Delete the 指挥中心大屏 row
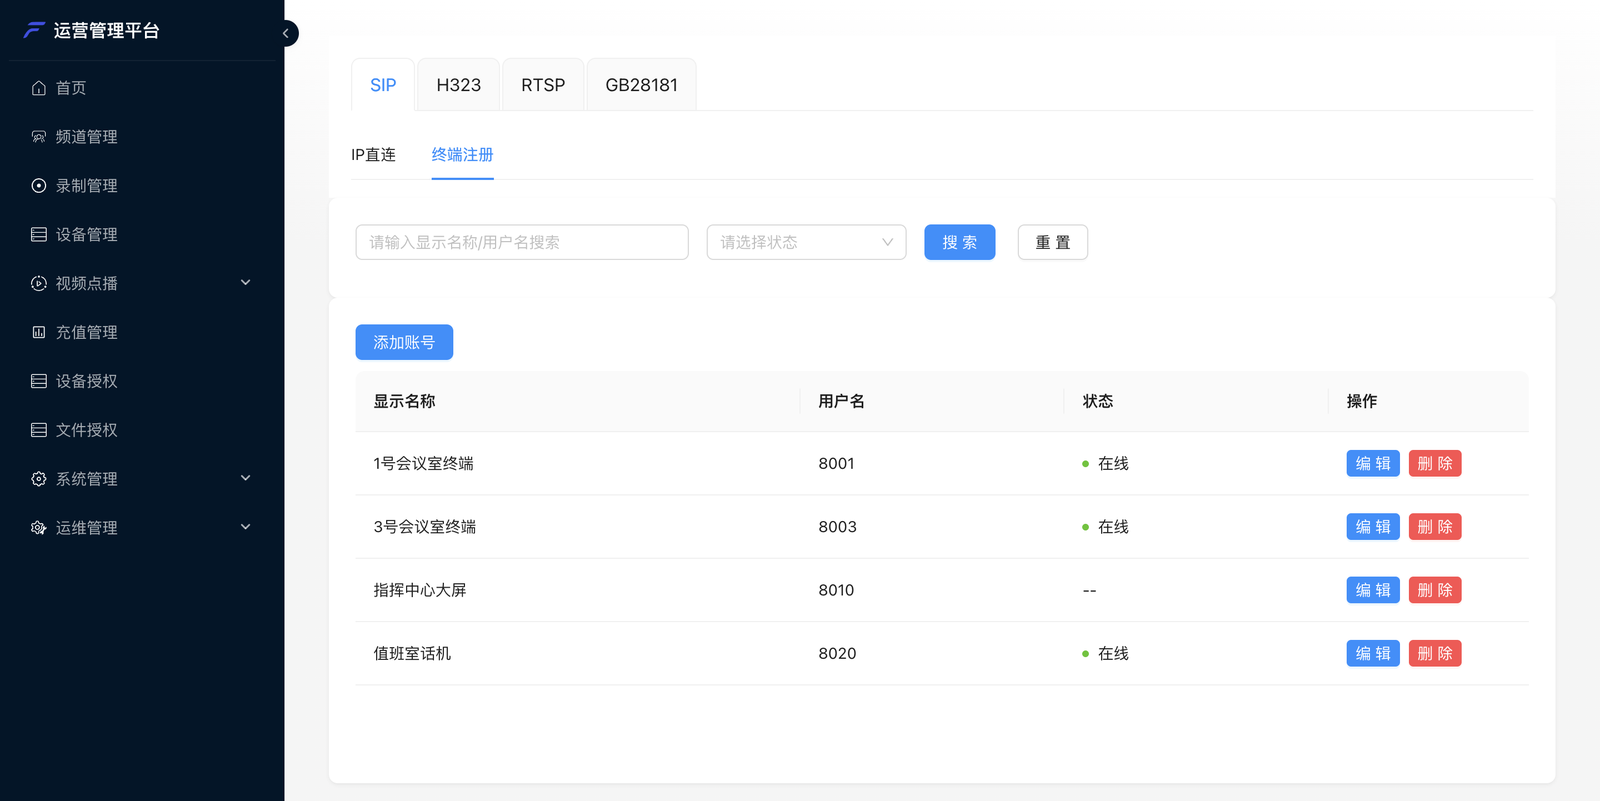1600x801 pixels. [x=1435, y=590]
